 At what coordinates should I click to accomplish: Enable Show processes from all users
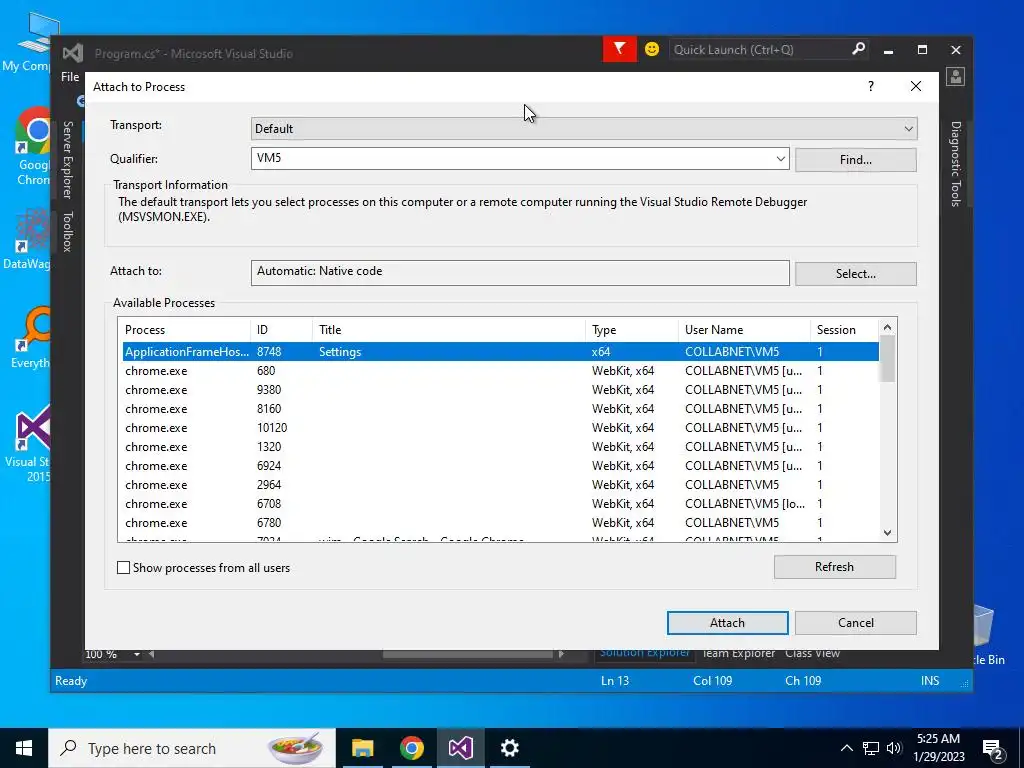coord(123,568)
